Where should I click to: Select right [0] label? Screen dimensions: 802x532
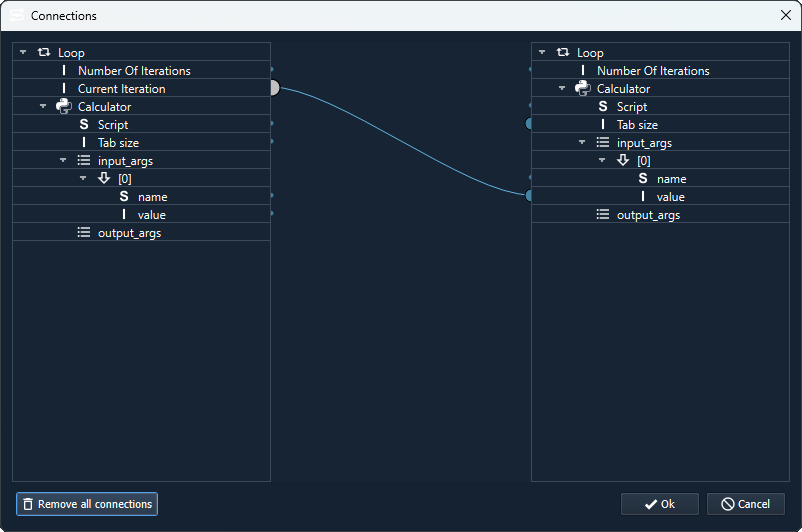pyautogui.click(x=644, y=161)
